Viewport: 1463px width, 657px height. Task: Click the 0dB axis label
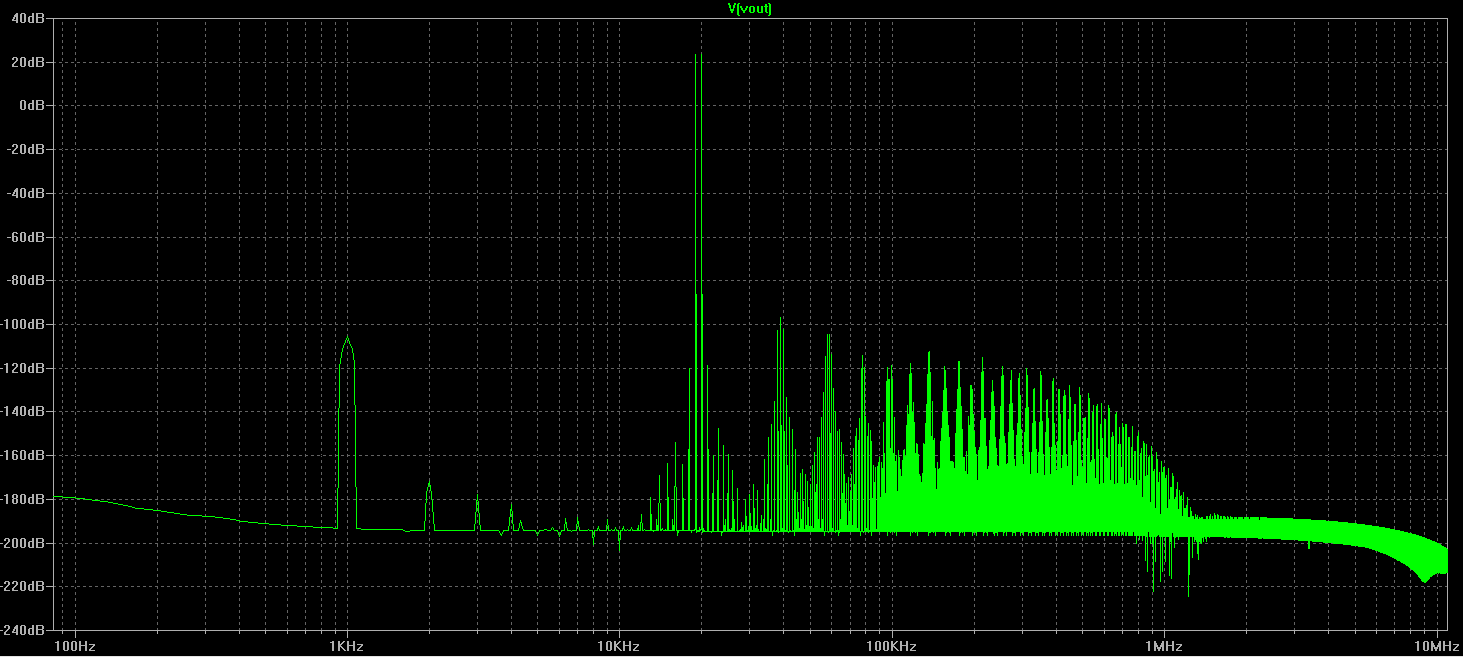point(33,105)
